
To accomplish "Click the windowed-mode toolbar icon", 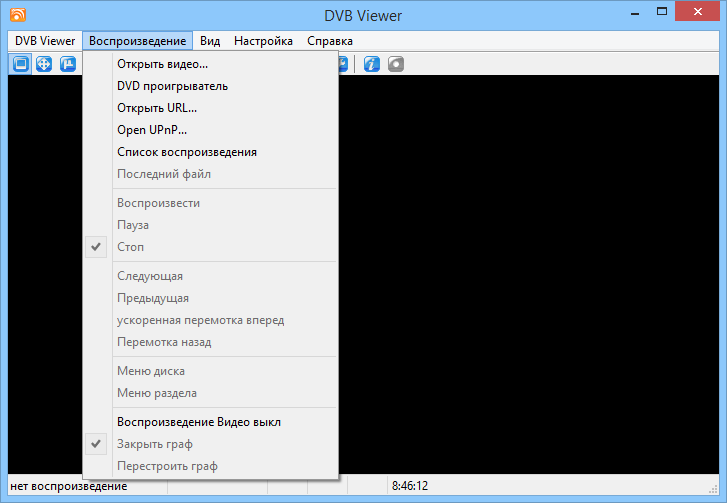I will [20, 64].
